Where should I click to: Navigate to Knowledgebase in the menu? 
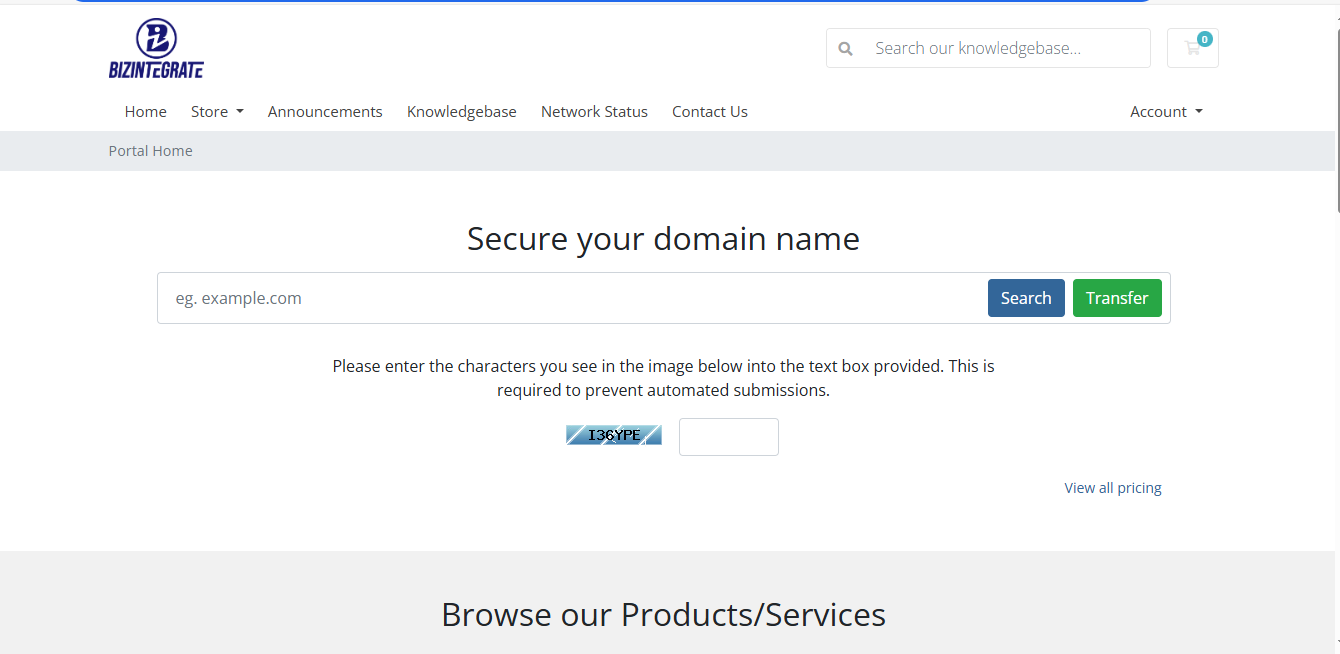461,112
